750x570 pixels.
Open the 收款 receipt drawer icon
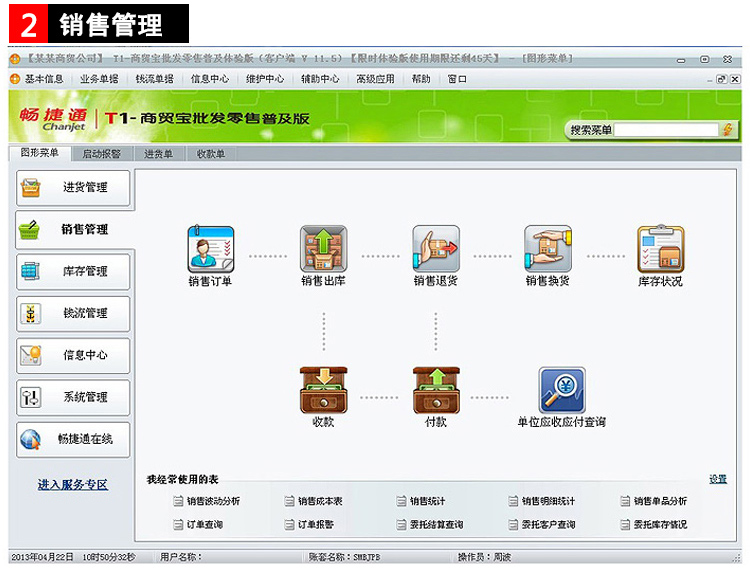pos(323,390)
